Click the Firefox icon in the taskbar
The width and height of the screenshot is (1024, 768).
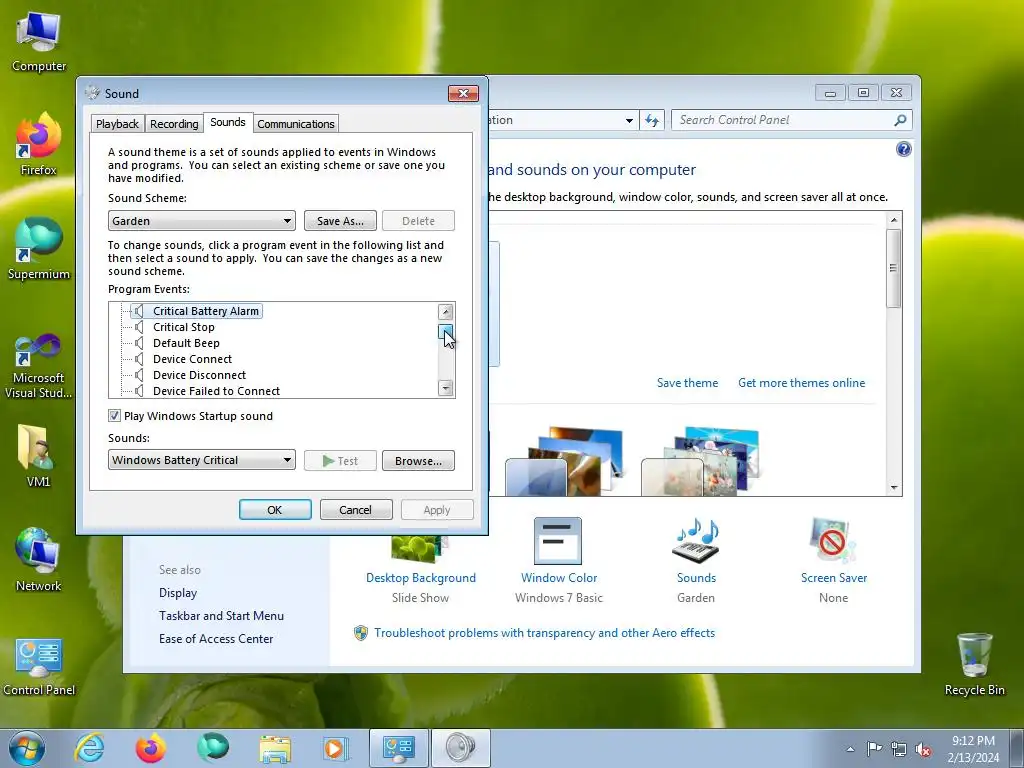click(x=150, y=748)
